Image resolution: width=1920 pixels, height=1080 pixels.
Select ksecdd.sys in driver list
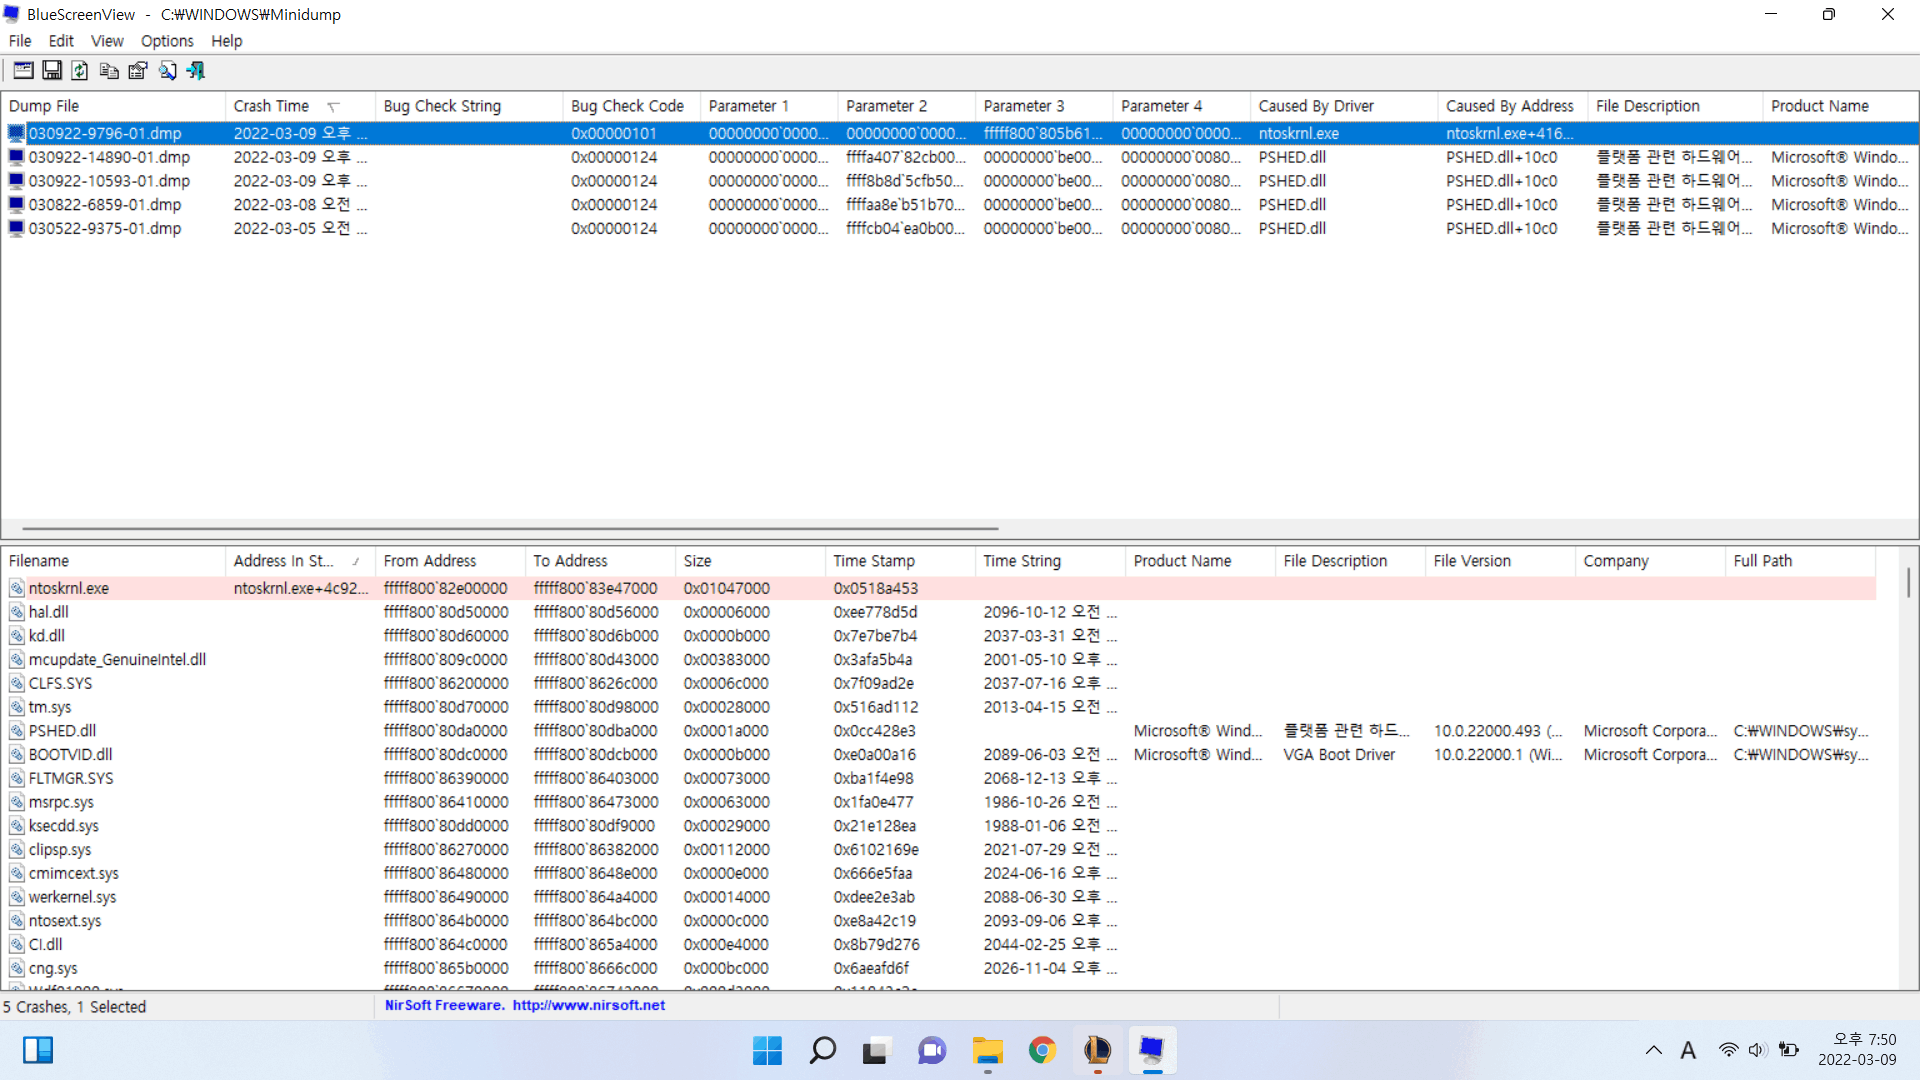[x=64, y=826]
